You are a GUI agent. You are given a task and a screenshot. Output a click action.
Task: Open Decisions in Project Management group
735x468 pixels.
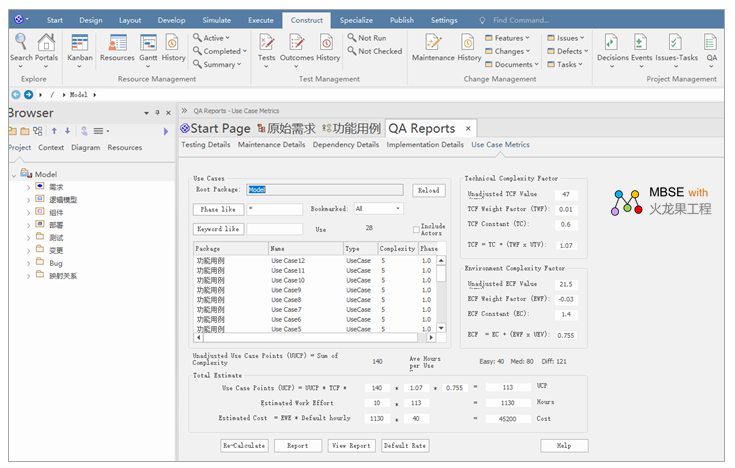click(612, 42)
